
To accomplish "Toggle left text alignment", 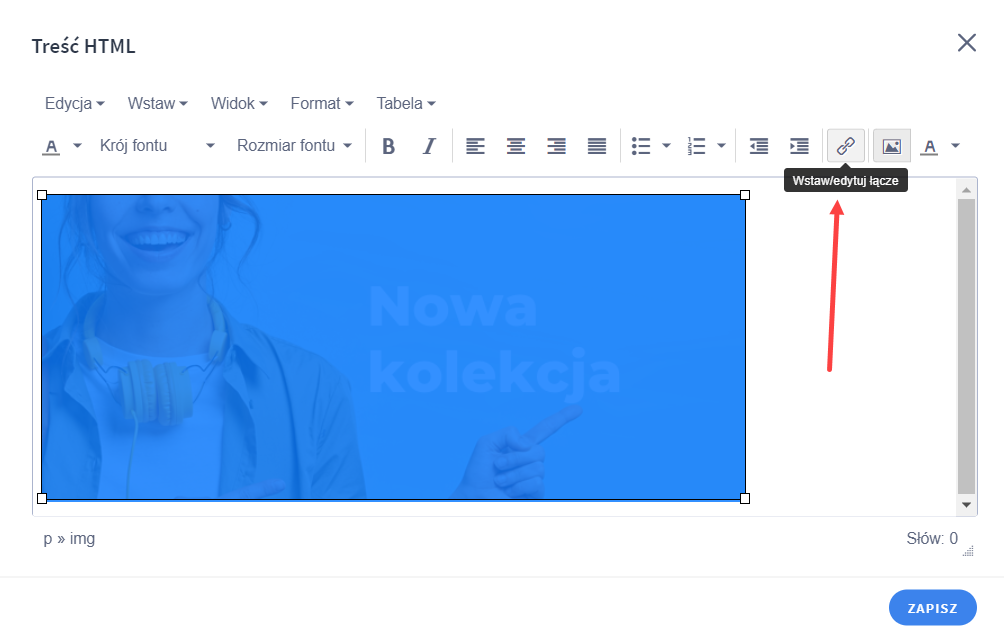I will point(476,145).
